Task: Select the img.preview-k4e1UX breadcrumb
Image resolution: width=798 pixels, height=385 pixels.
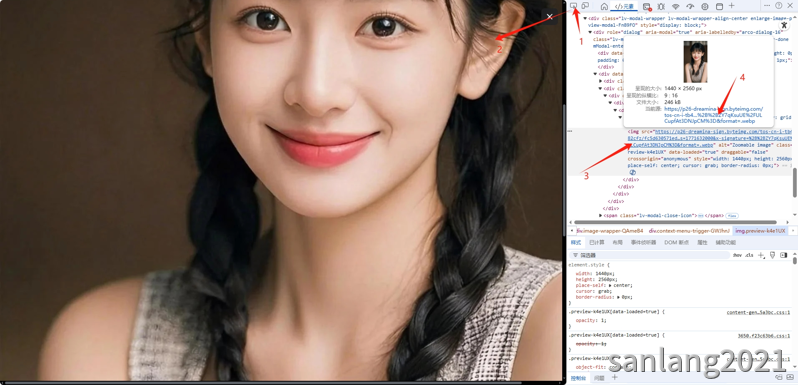Action: 760,231
